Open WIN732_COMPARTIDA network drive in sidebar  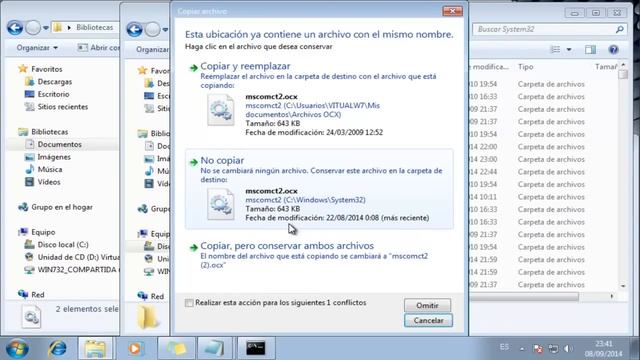pos(77,270)
